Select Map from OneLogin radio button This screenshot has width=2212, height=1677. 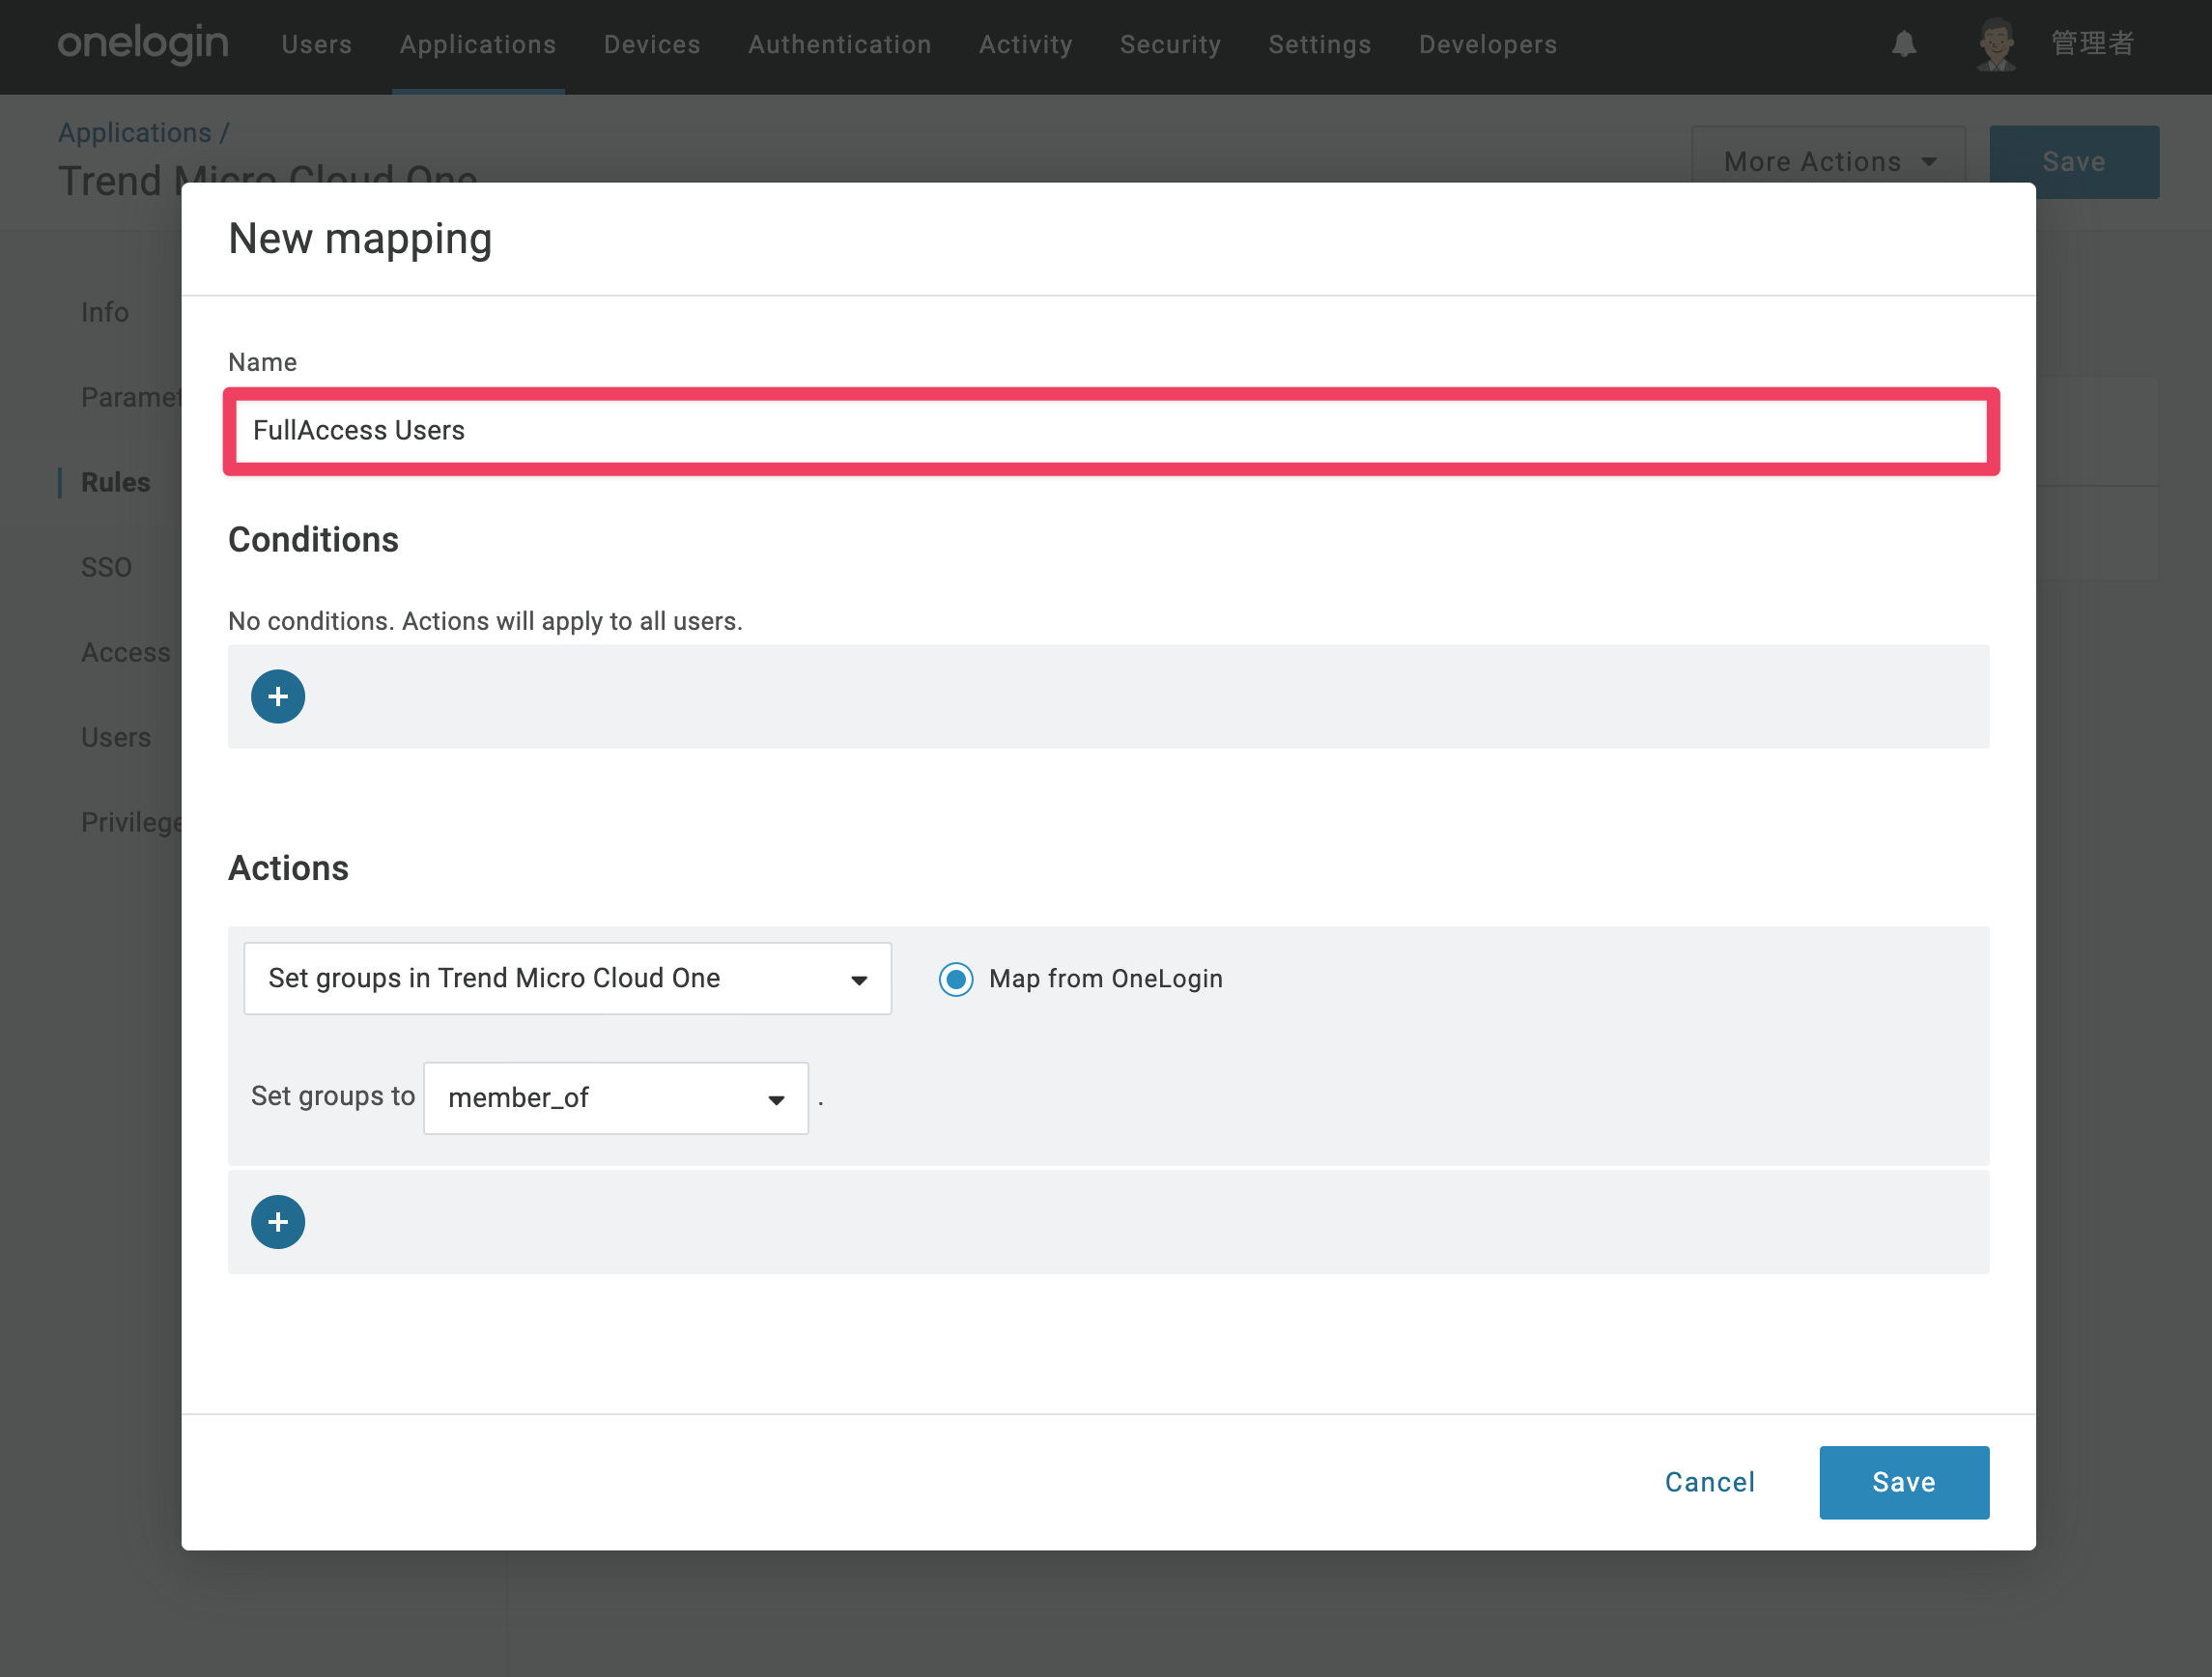956,979
